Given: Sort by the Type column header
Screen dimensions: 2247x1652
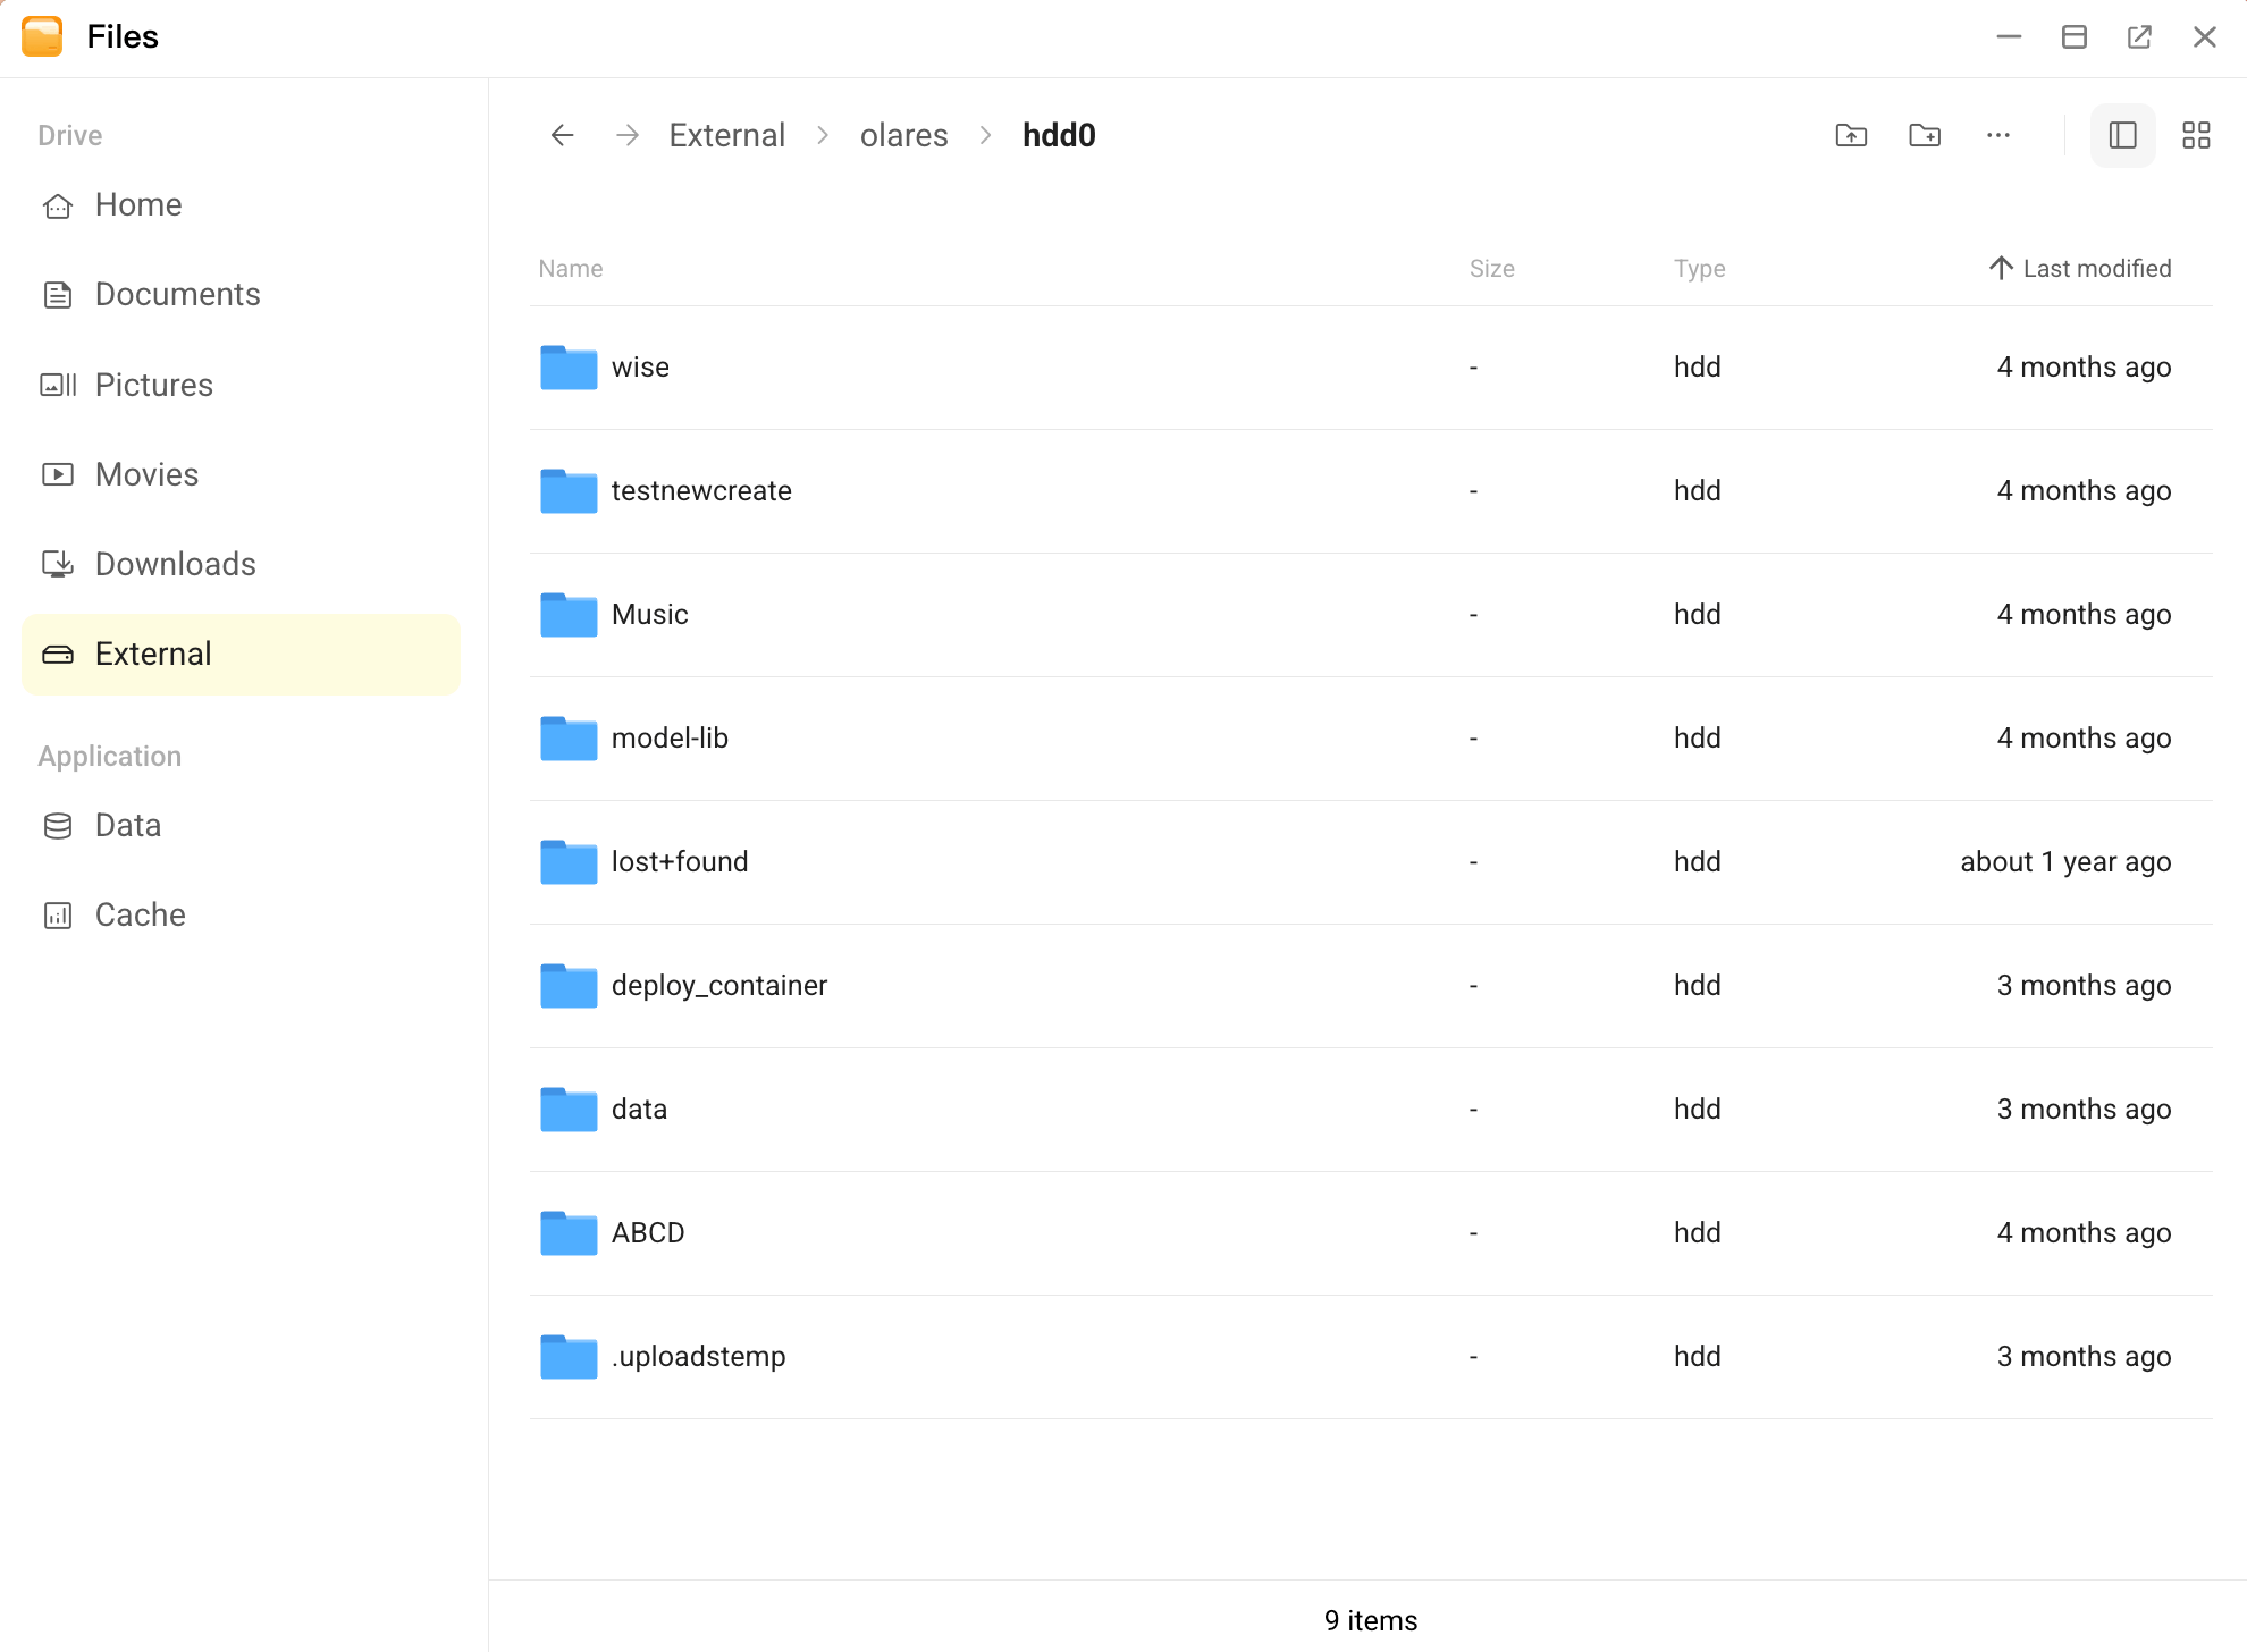Looking at the screenshot, I should pyautogui.click(x=1699, y=268).
